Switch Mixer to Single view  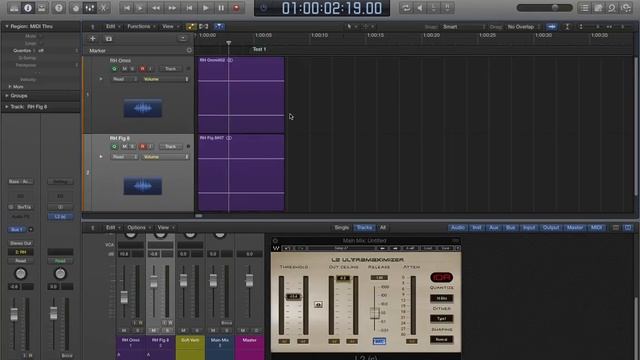tap(342, 228)
